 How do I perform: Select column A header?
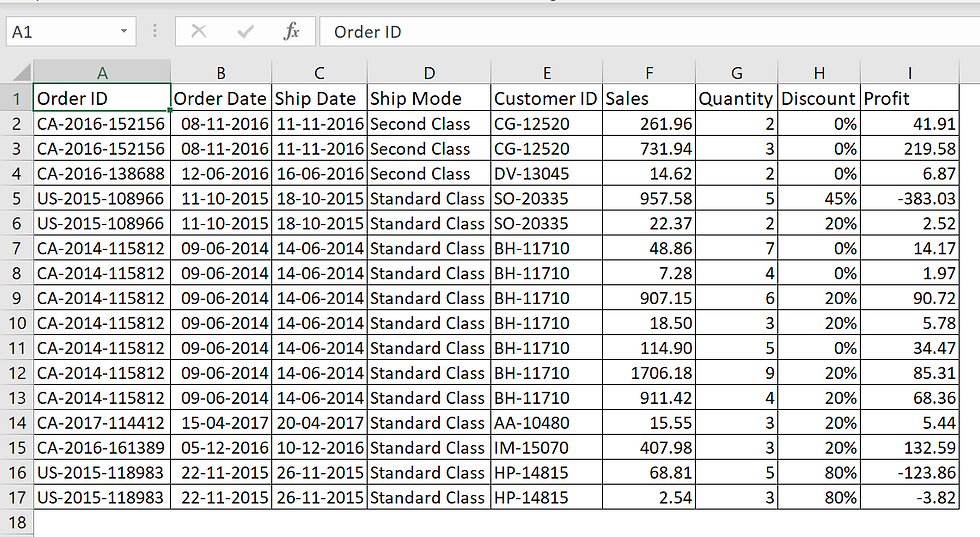(x=102, y=73)
